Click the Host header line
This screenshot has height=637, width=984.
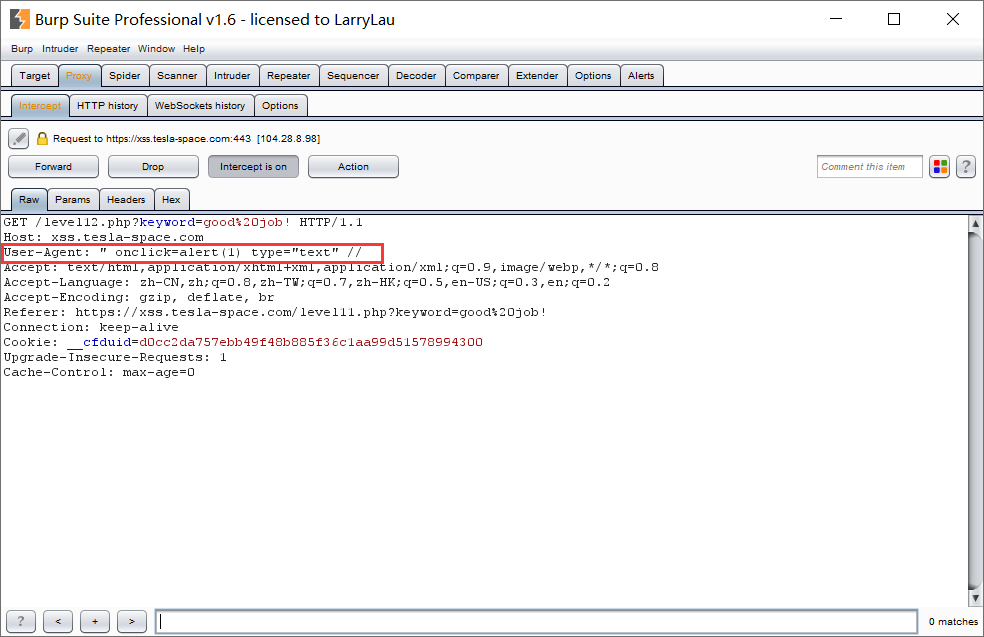coord(104,237)
